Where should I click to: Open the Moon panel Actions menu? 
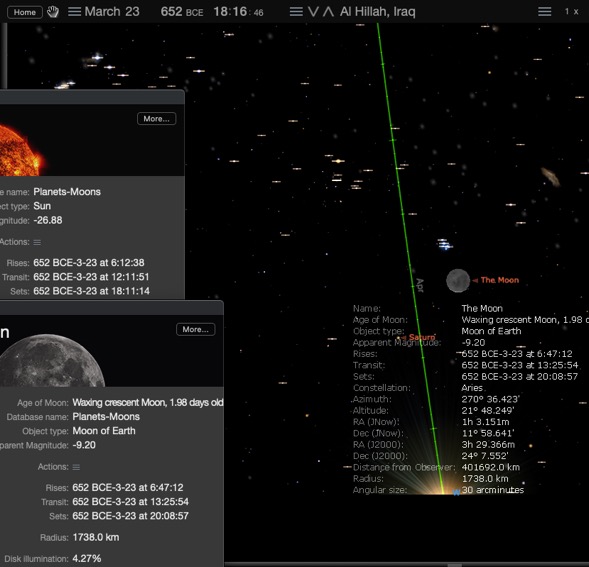(76, 467)
